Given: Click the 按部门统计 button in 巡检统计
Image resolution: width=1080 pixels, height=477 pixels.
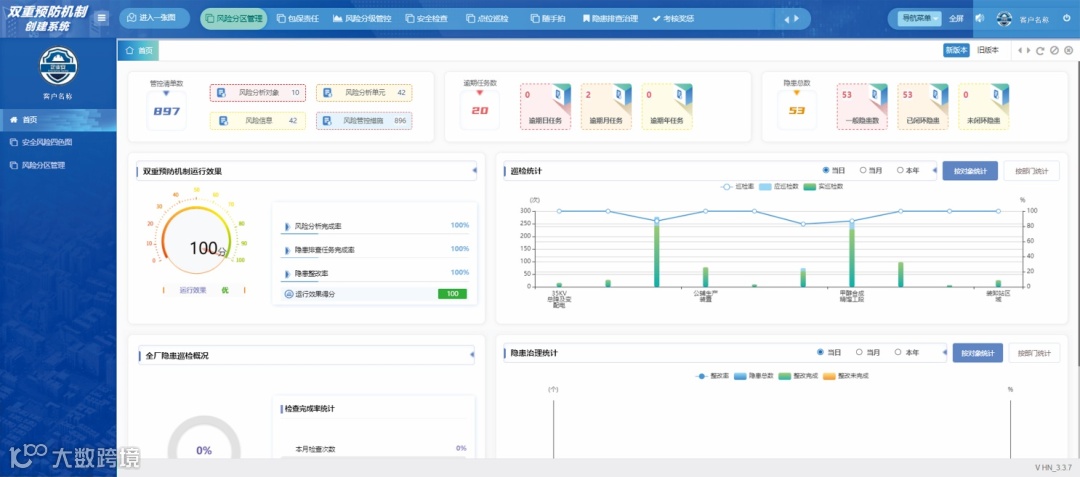Looking at the screenshot, I should coord(1031,171).
